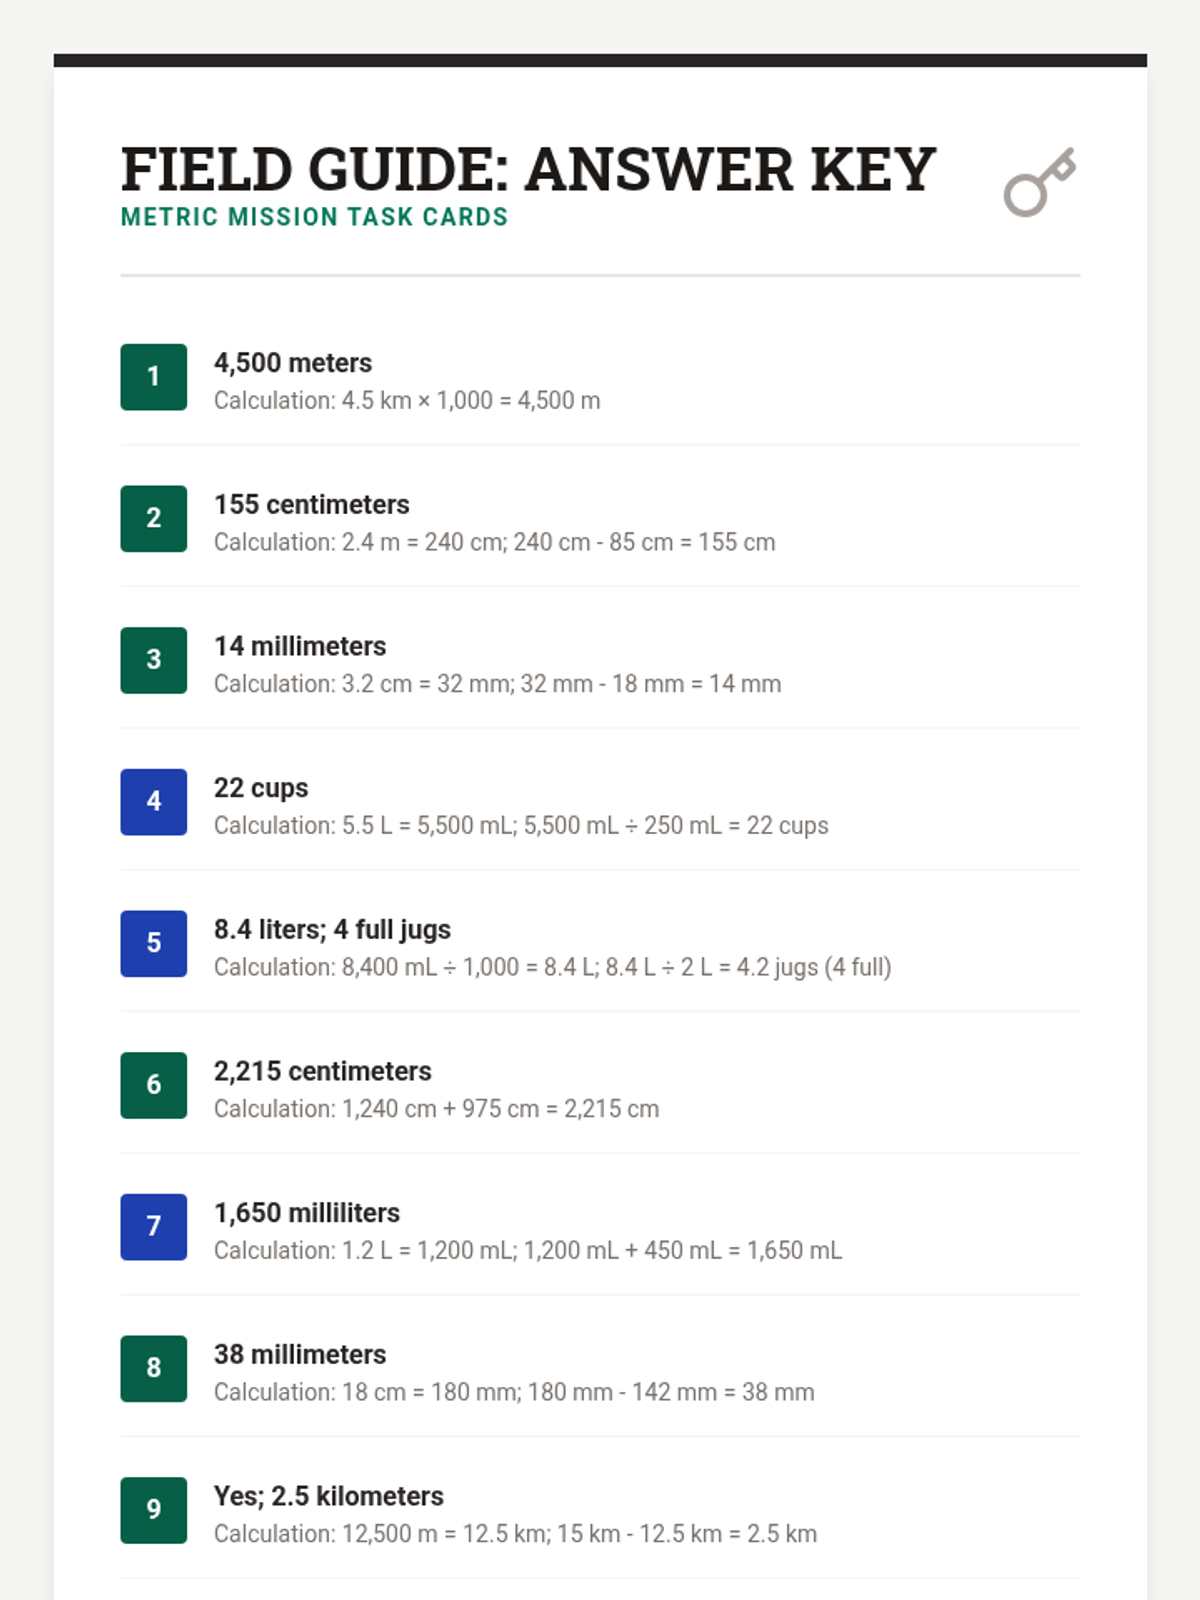The width and height of the screenshot is (1200, 1600).
Task: Click the 8.4 liters; 4 full jugs answer
Action: click(332, 930)
